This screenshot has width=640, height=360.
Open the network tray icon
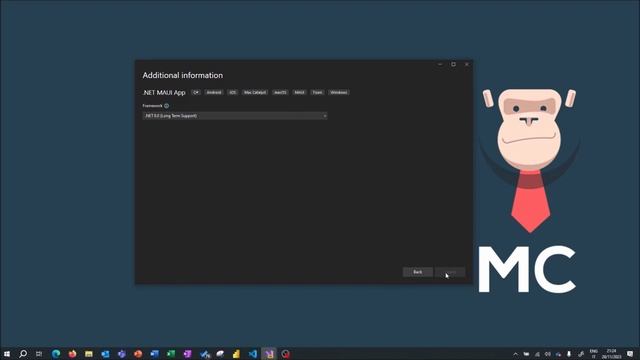[x=537, y=354]
